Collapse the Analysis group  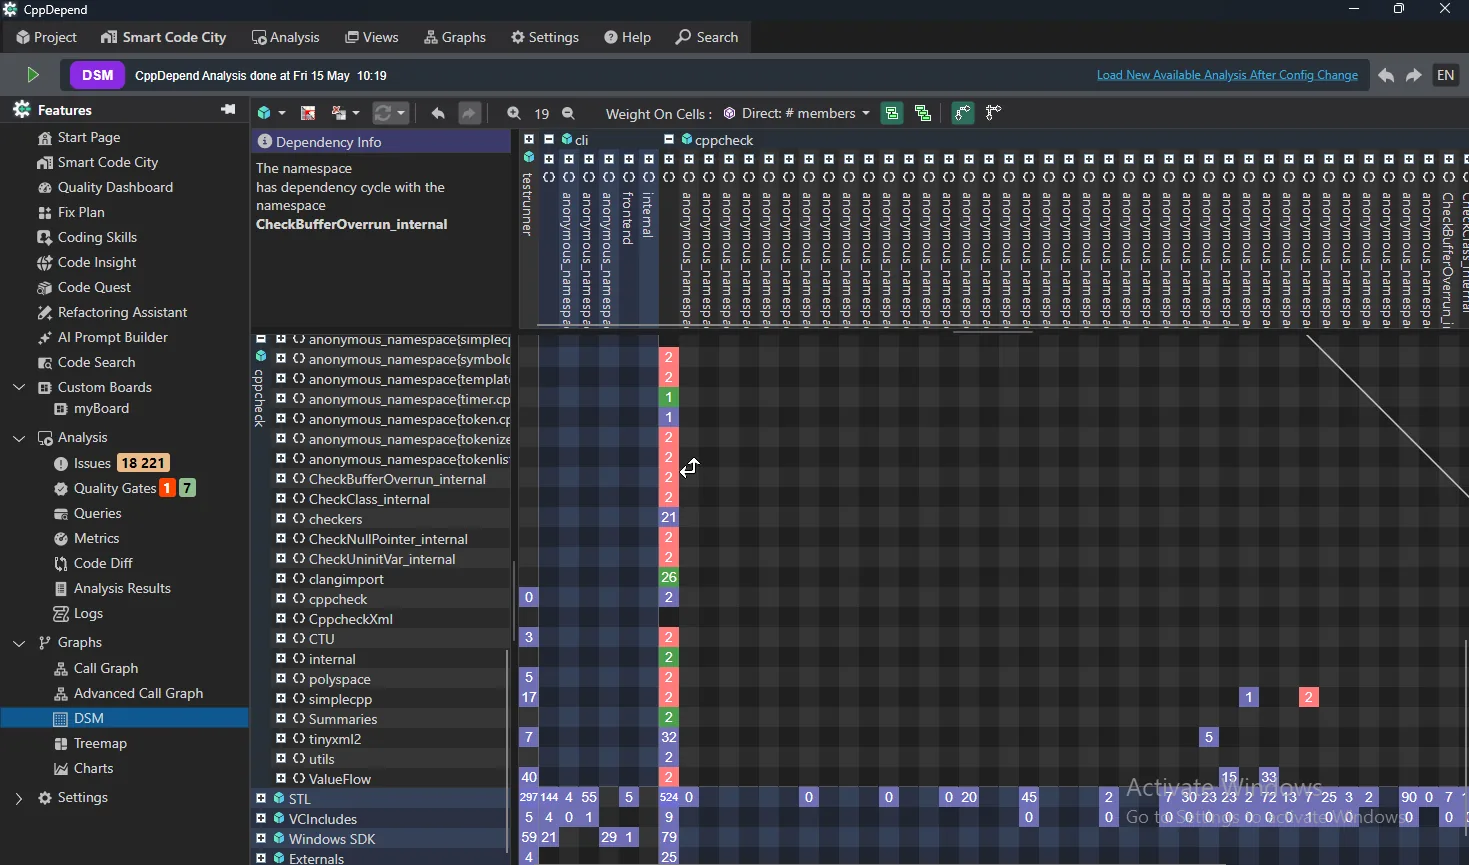[19, 437]
